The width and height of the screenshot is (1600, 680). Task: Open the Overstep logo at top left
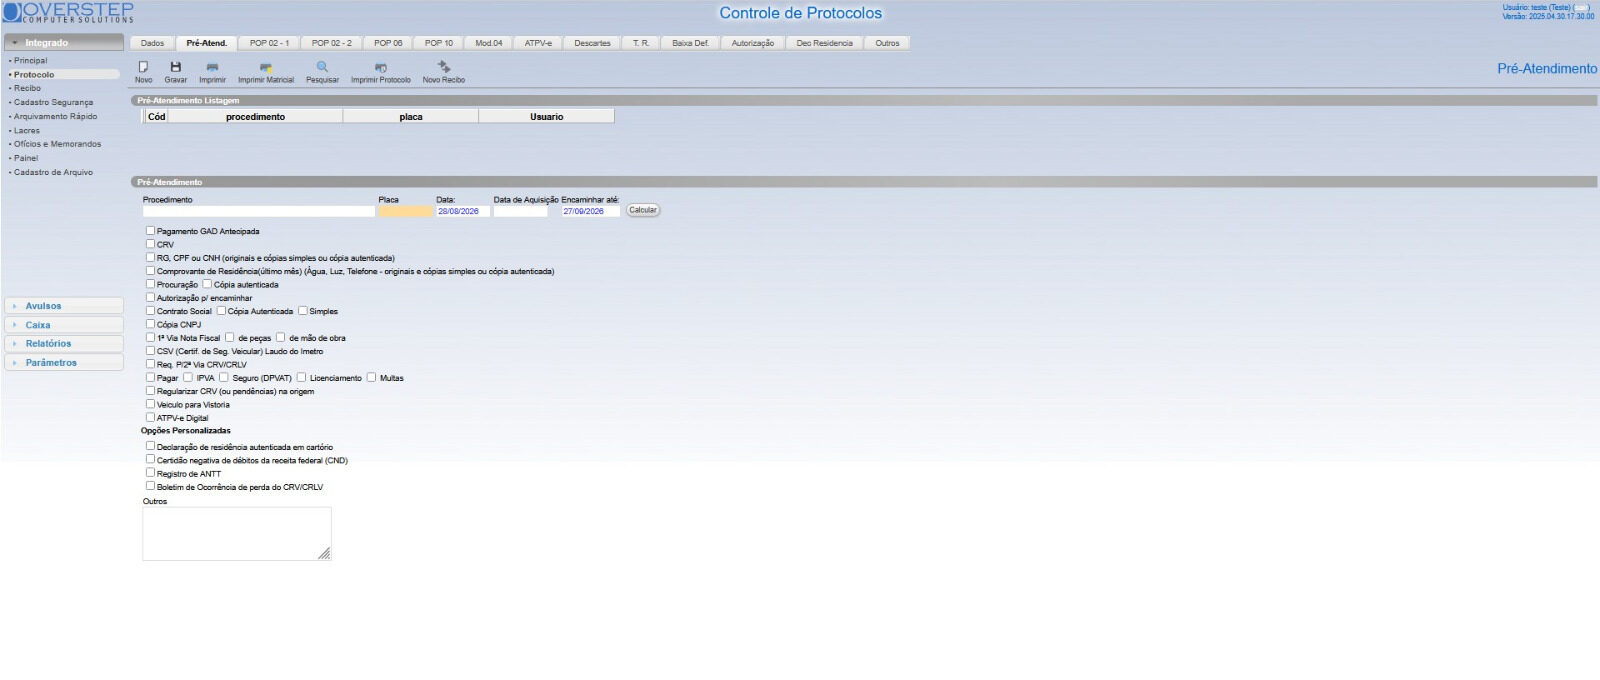(x=68, y=13)
